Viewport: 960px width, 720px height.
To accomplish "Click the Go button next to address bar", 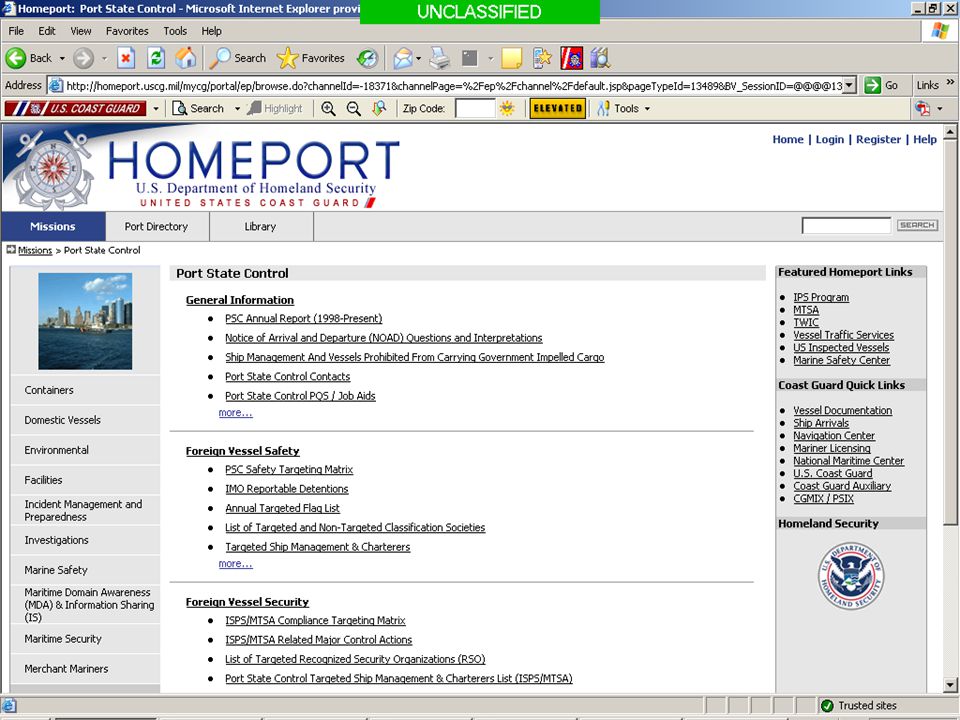I will 881,85.
